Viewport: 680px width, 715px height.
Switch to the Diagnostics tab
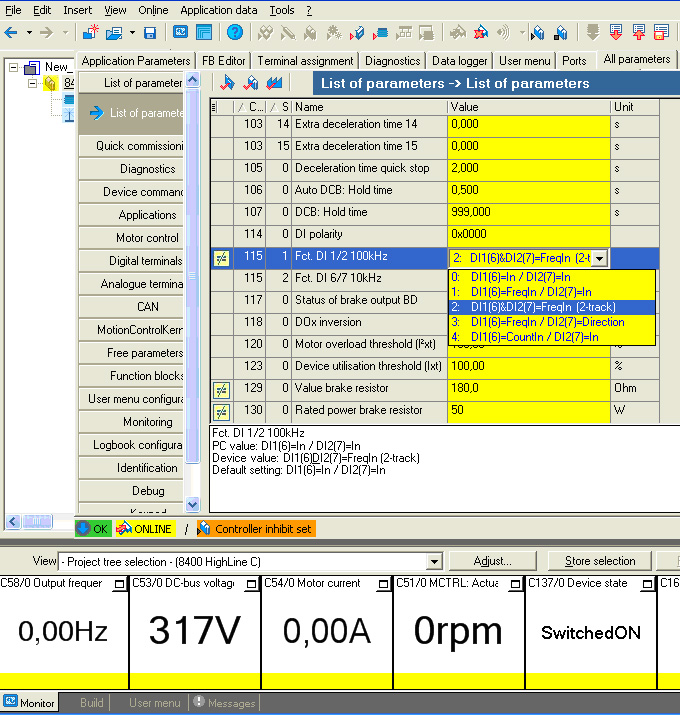[392, 61]
